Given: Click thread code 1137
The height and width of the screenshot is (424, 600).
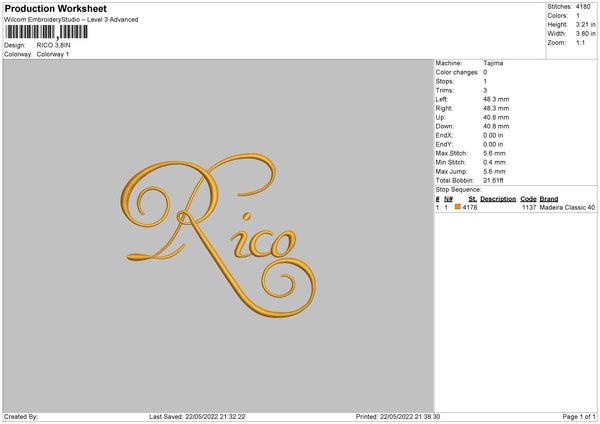Looking at the screenshot, I should pyautogui.click(x=529, y=207).
